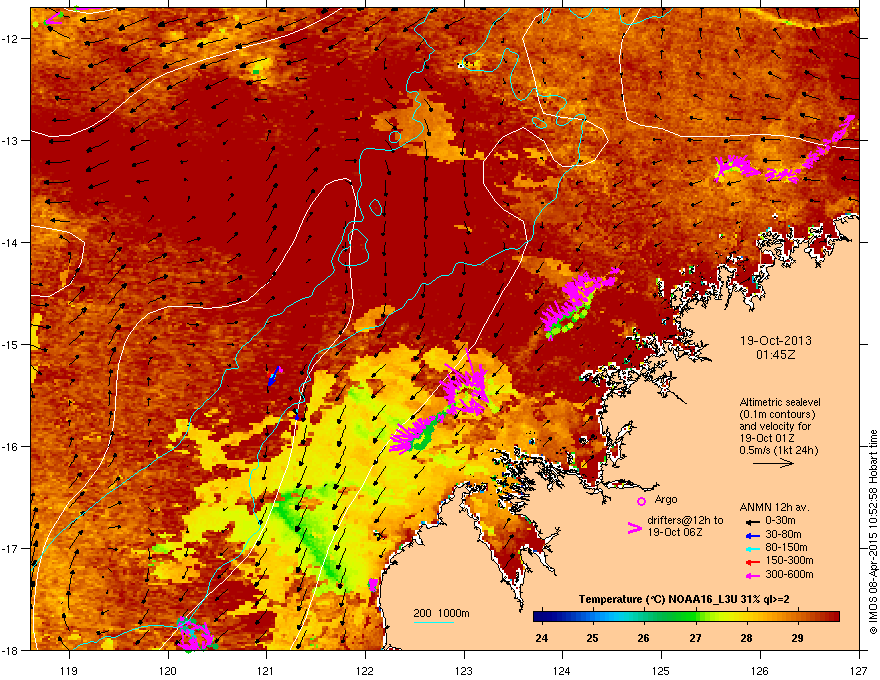The height and width of the screenshot is (680, 880).
Task: Click the cyan bathymetry line sample under 200 1000m
Action: coord(433,622)
